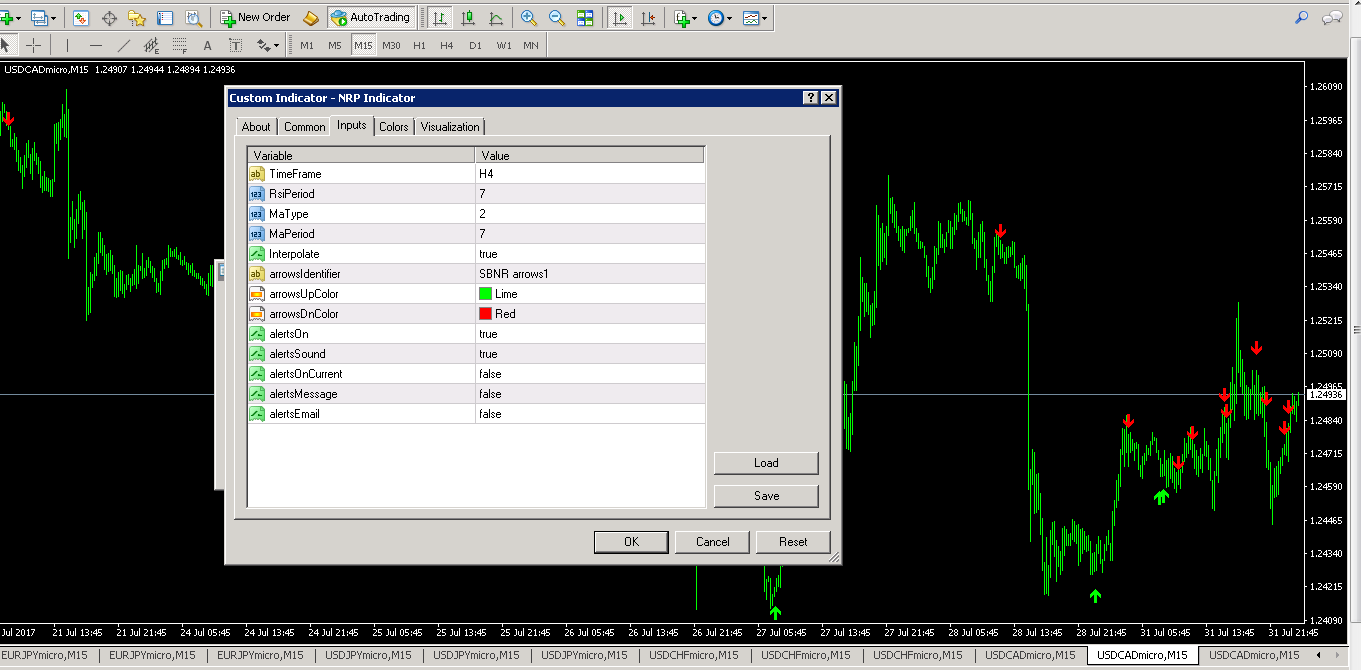Expand the arrows objects dropdown
Viewport: 1361px width, 670px height.
268,45
